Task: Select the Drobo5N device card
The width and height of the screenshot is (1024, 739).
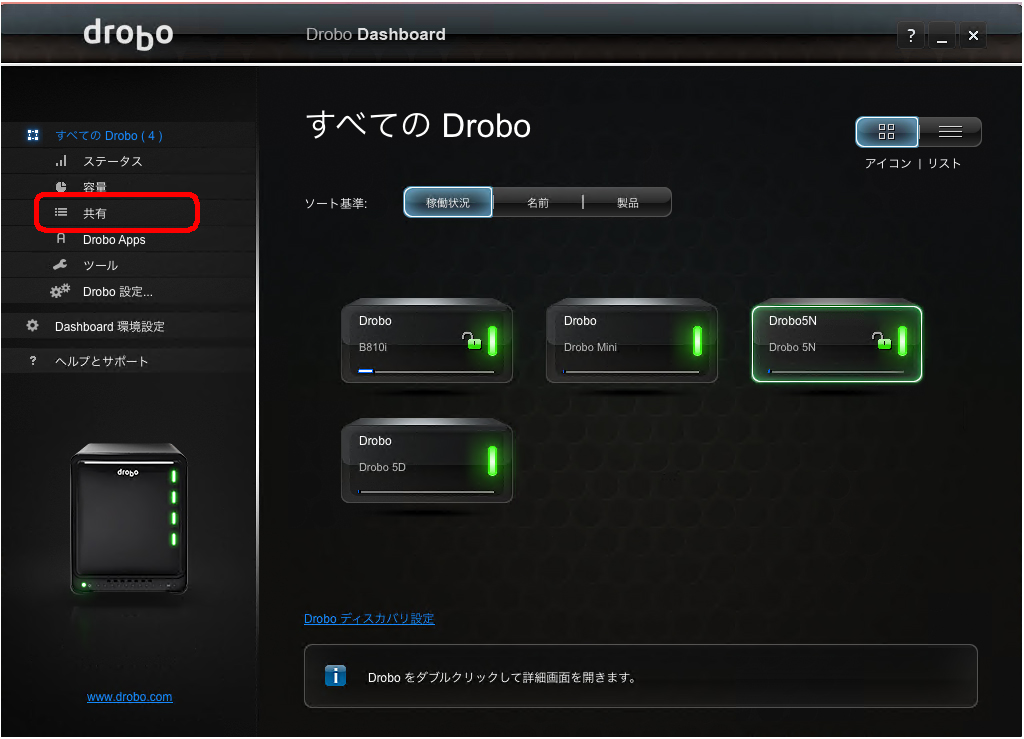Action: [837, 343]
